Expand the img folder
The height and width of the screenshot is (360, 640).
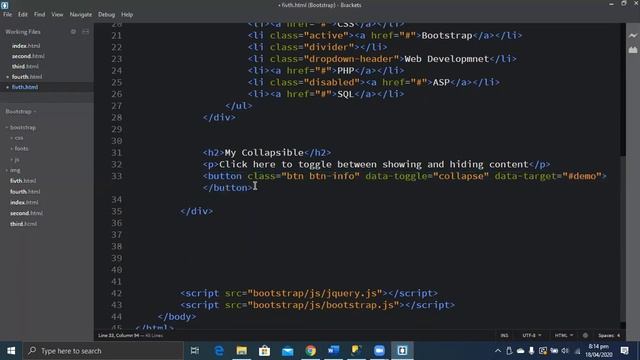tap(13, 170)
